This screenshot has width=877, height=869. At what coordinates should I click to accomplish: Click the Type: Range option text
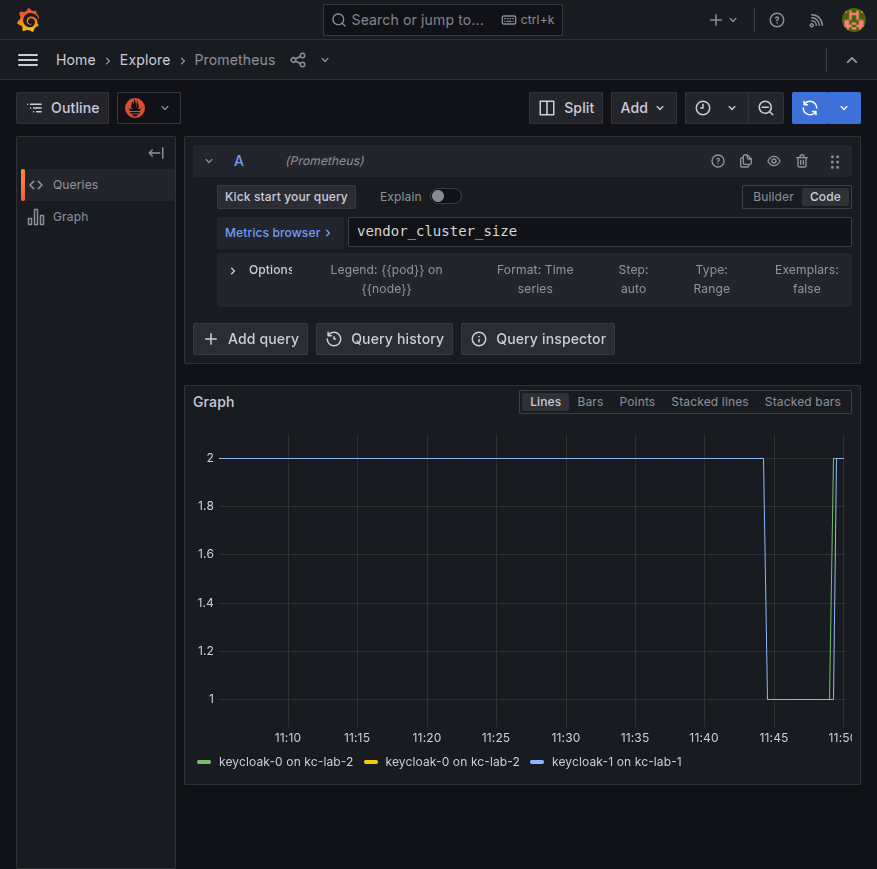pyautogui.click(x=711, y=279)
